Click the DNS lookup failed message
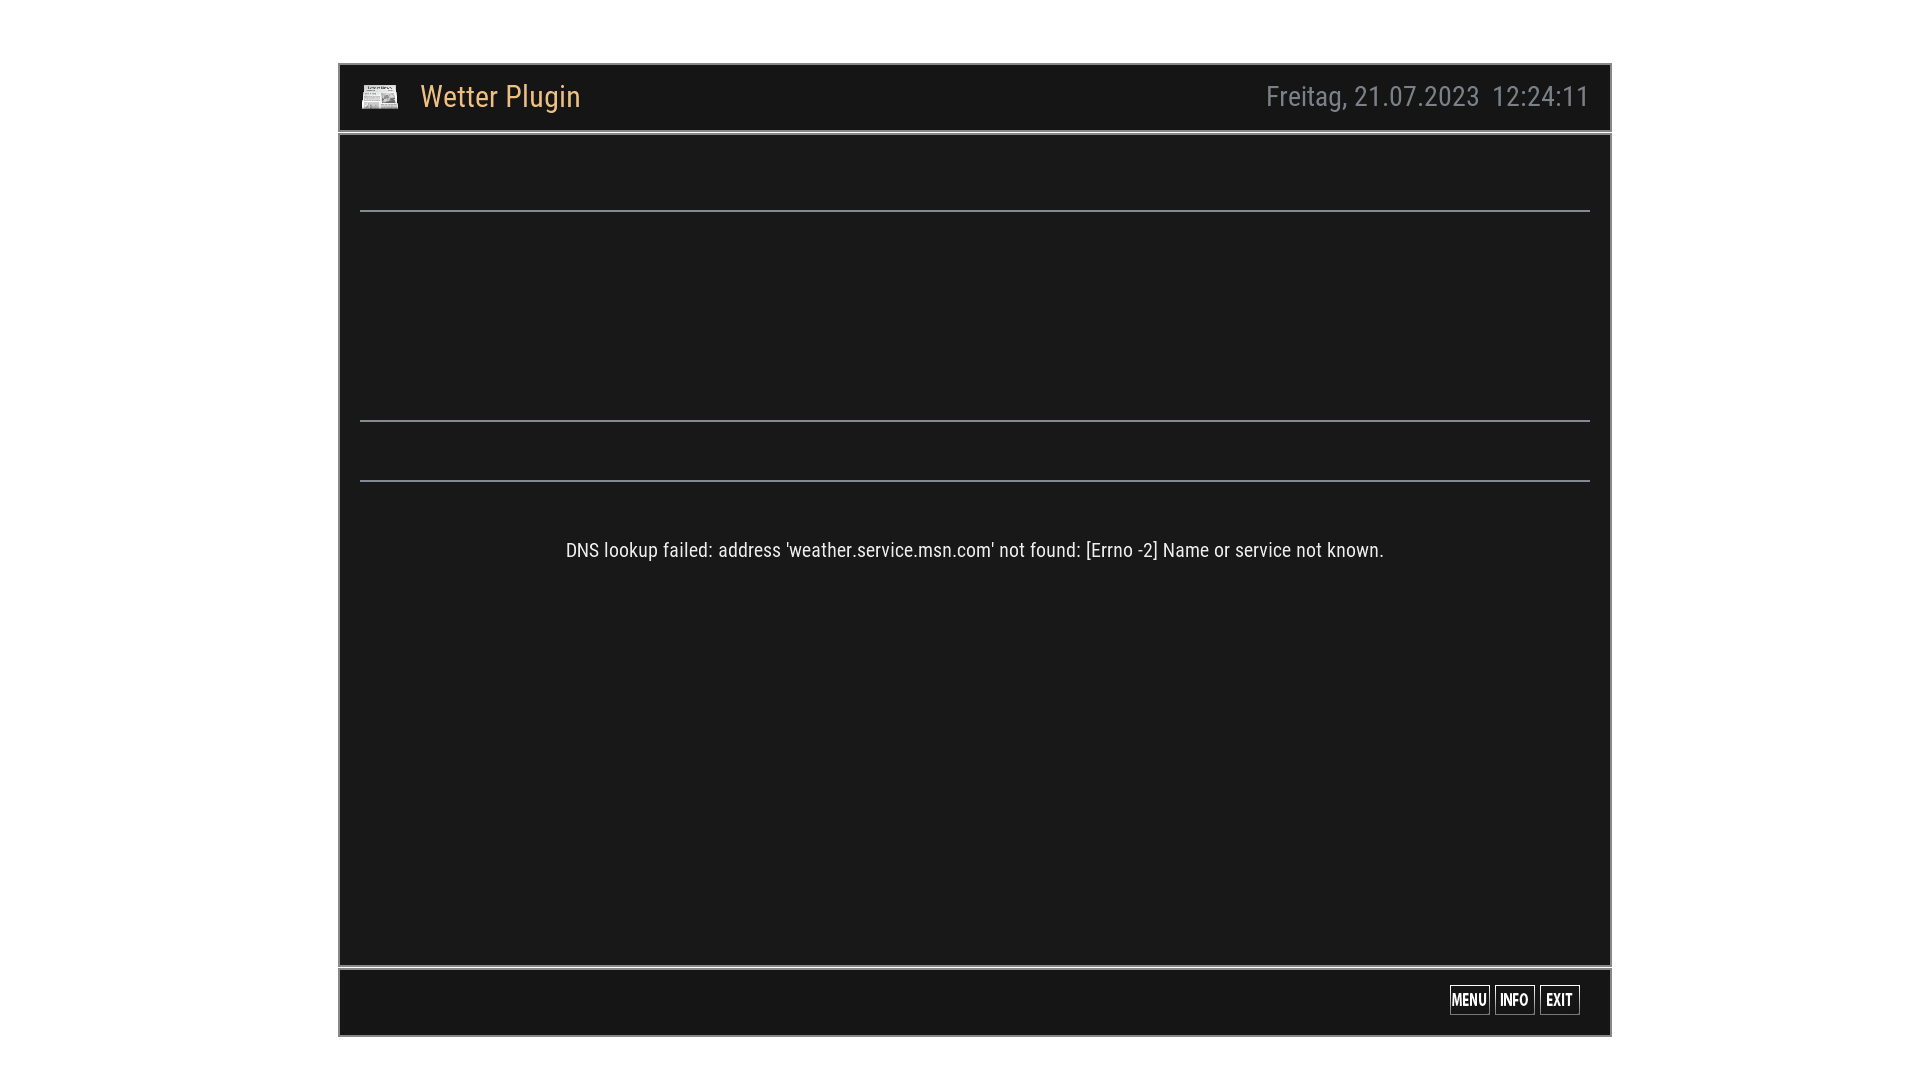The image size is (1920, 1080). click(x=639, y=551)
